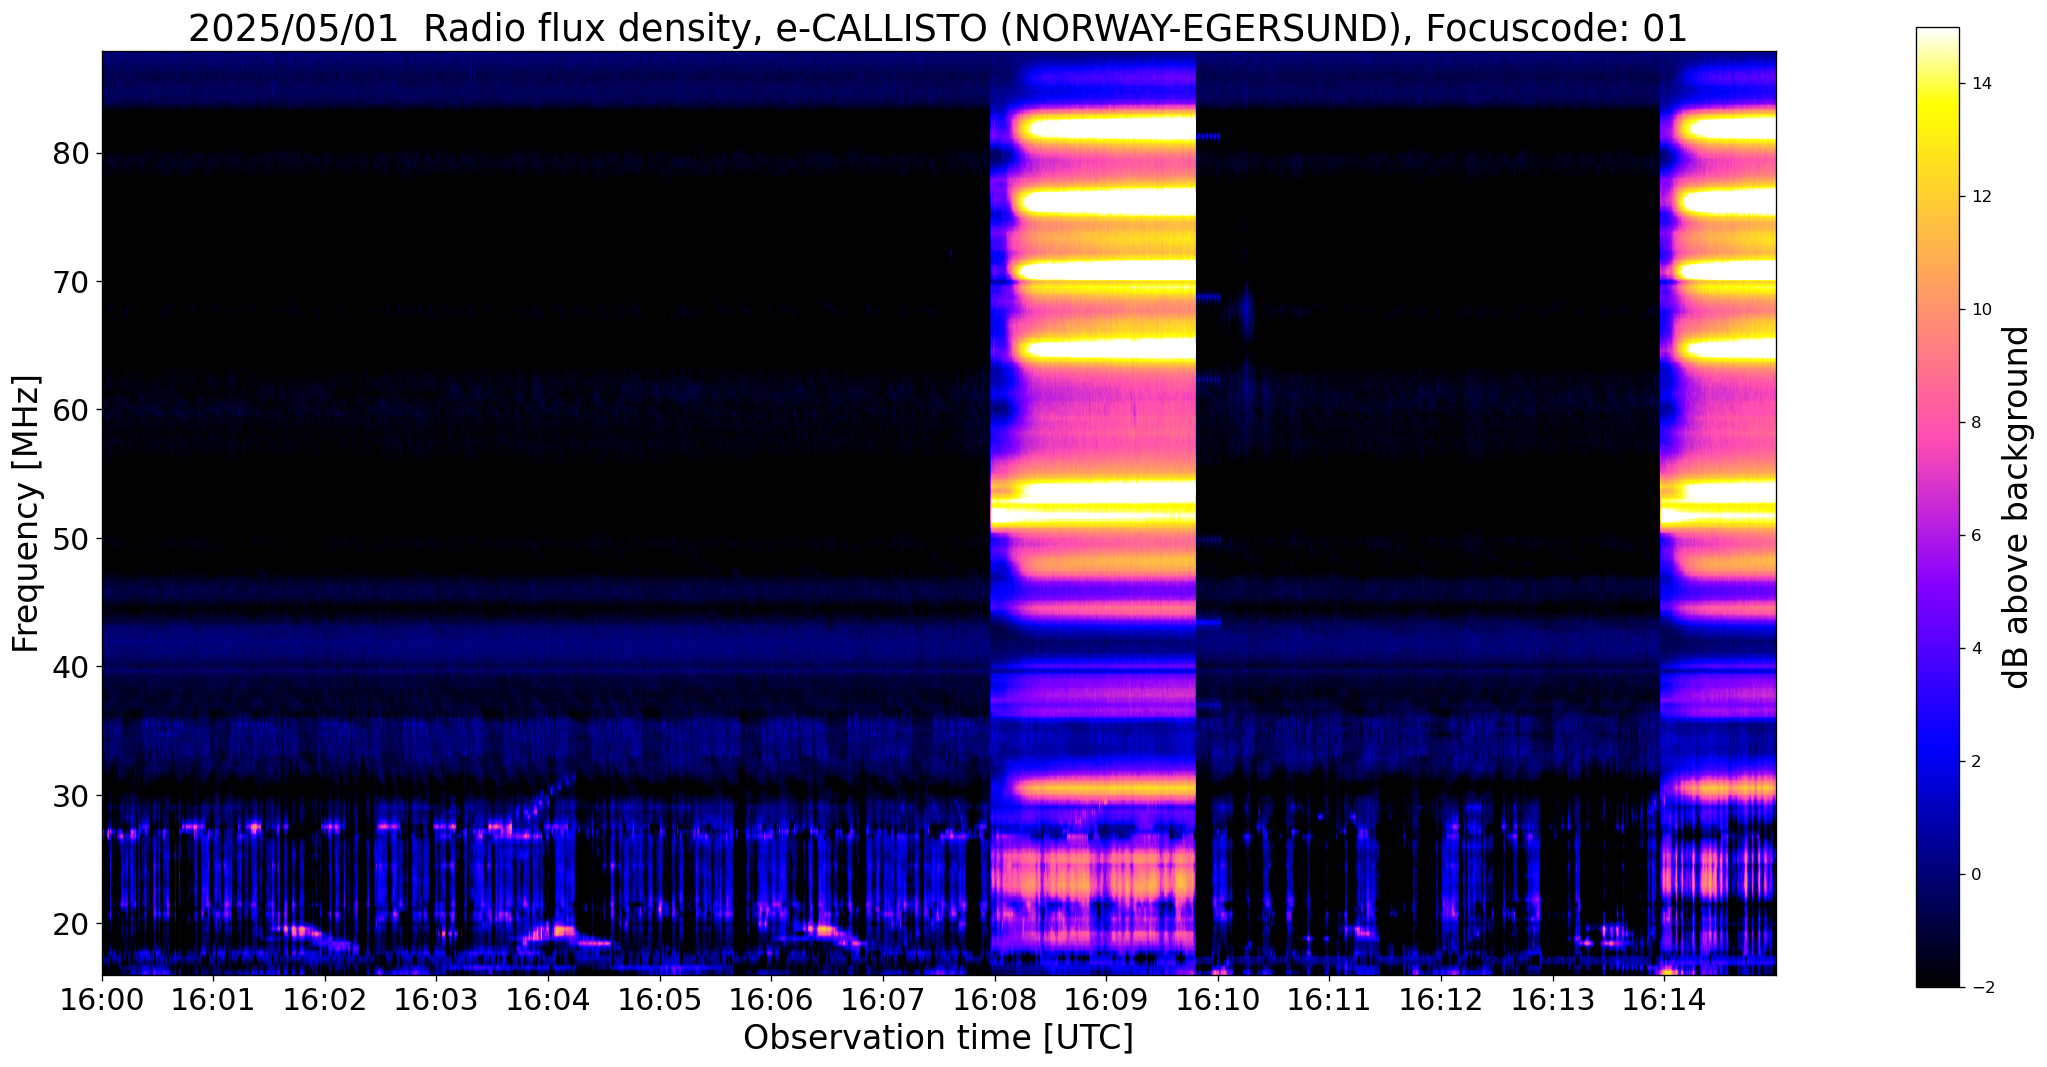Viewport: 2047px width, 1067px height.
Task: Click the 16:06 time tick label
Action: tap(771, 1000)
